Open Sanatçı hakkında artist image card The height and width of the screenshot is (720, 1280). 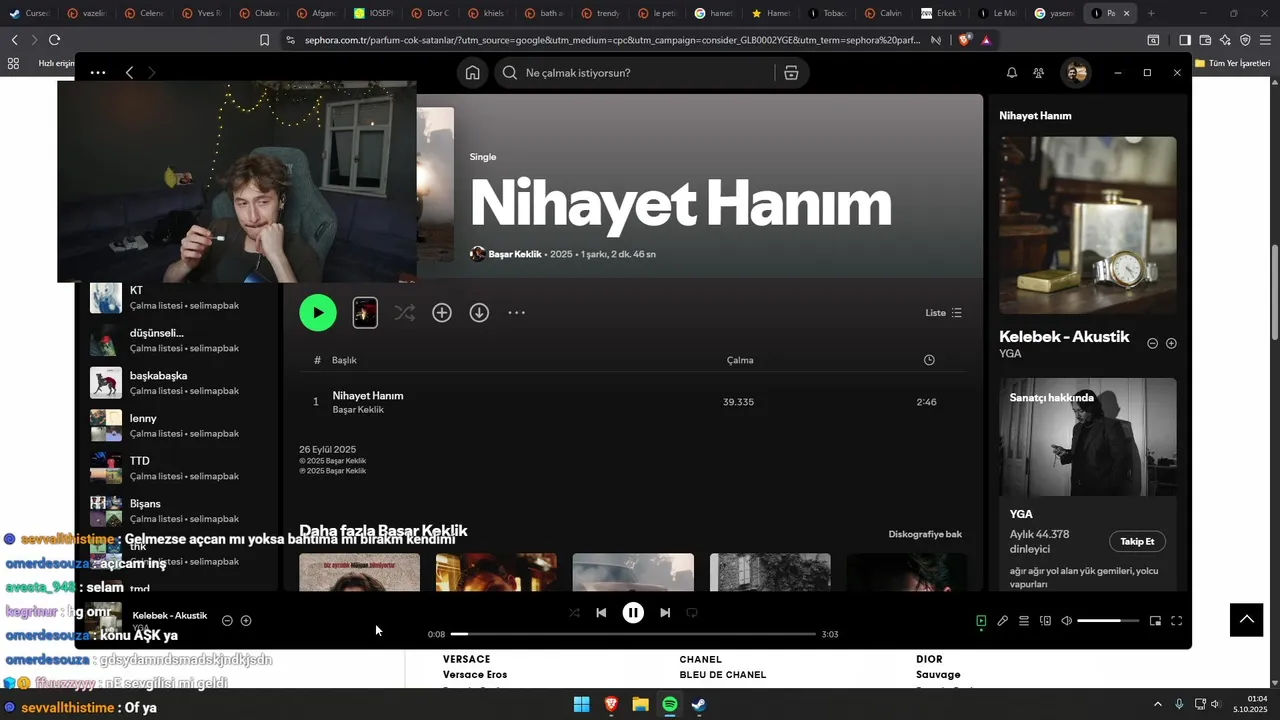[x=1088, y=437]
